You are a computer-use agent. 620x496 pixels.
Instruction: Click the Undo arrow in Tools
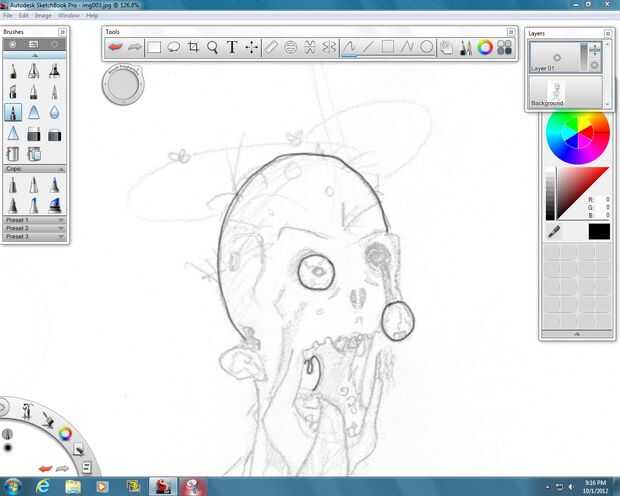pos(116,47)
